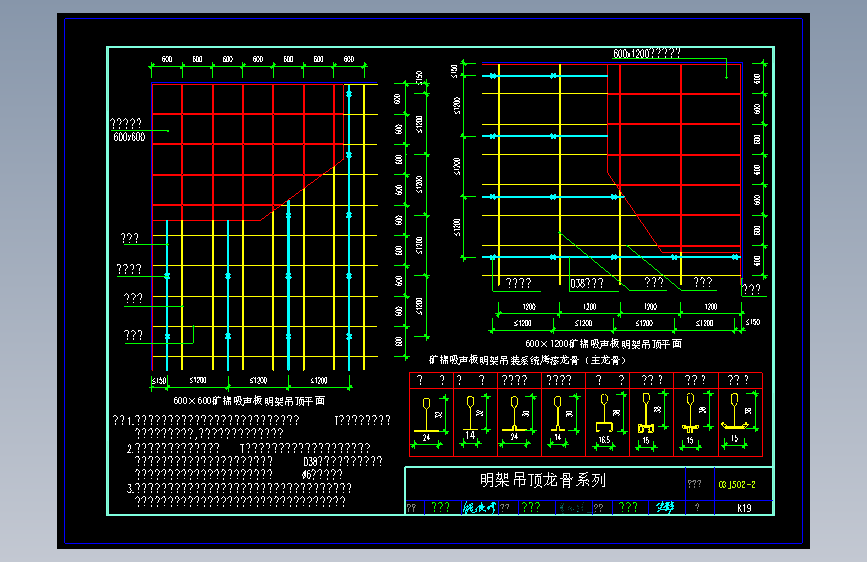Screen dimensions: 867x562
Task: Click the 600x1200 callout above right plan
Action: (646, 54)
